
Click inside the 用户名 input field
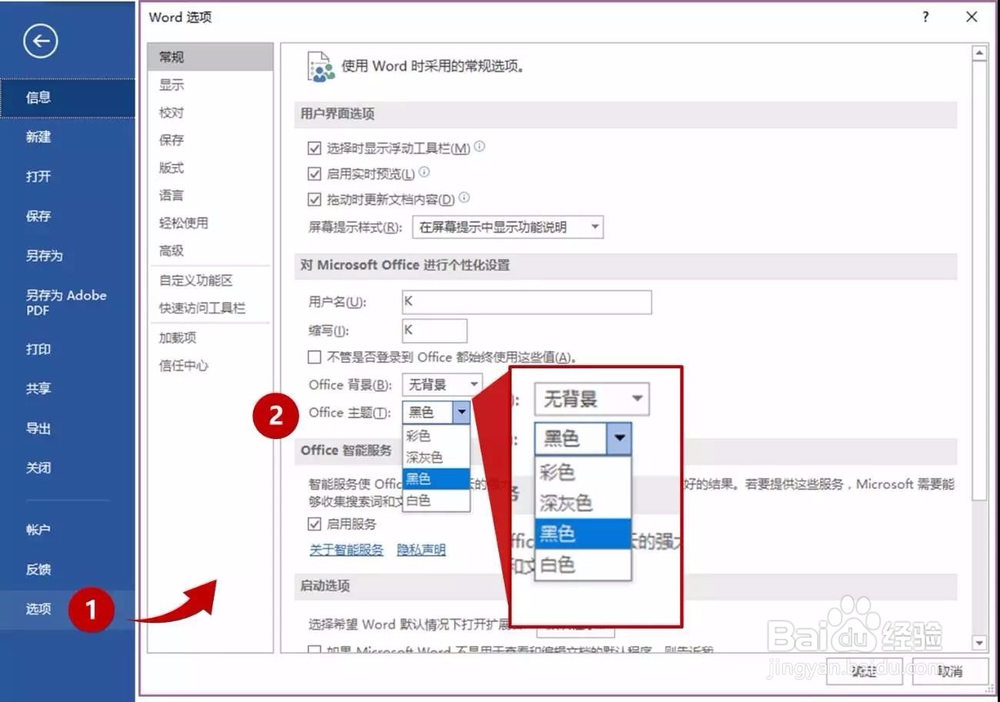tap(526, 302)
